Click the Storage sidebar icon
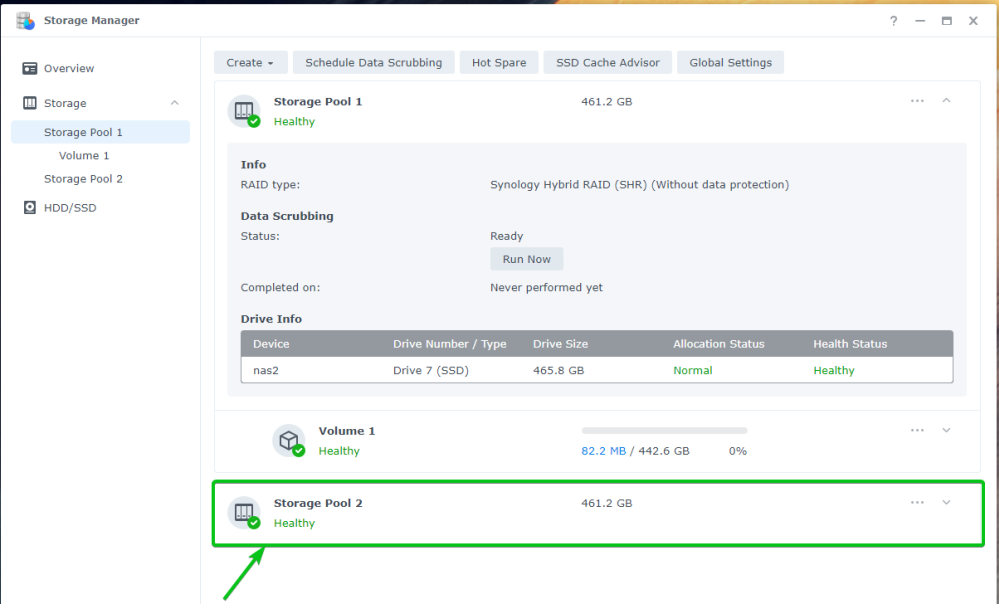The height and width of the screenshot is (604, 999). (29, 103)
